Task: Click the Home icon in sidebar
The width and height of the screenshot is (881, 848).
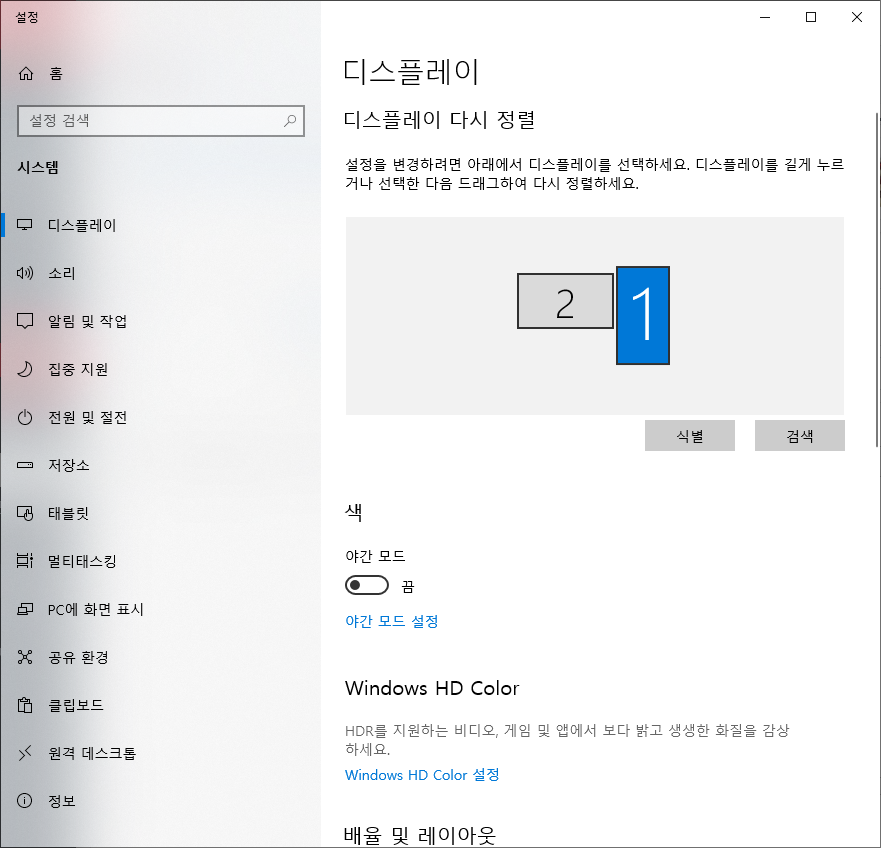Action: [26, 73]
